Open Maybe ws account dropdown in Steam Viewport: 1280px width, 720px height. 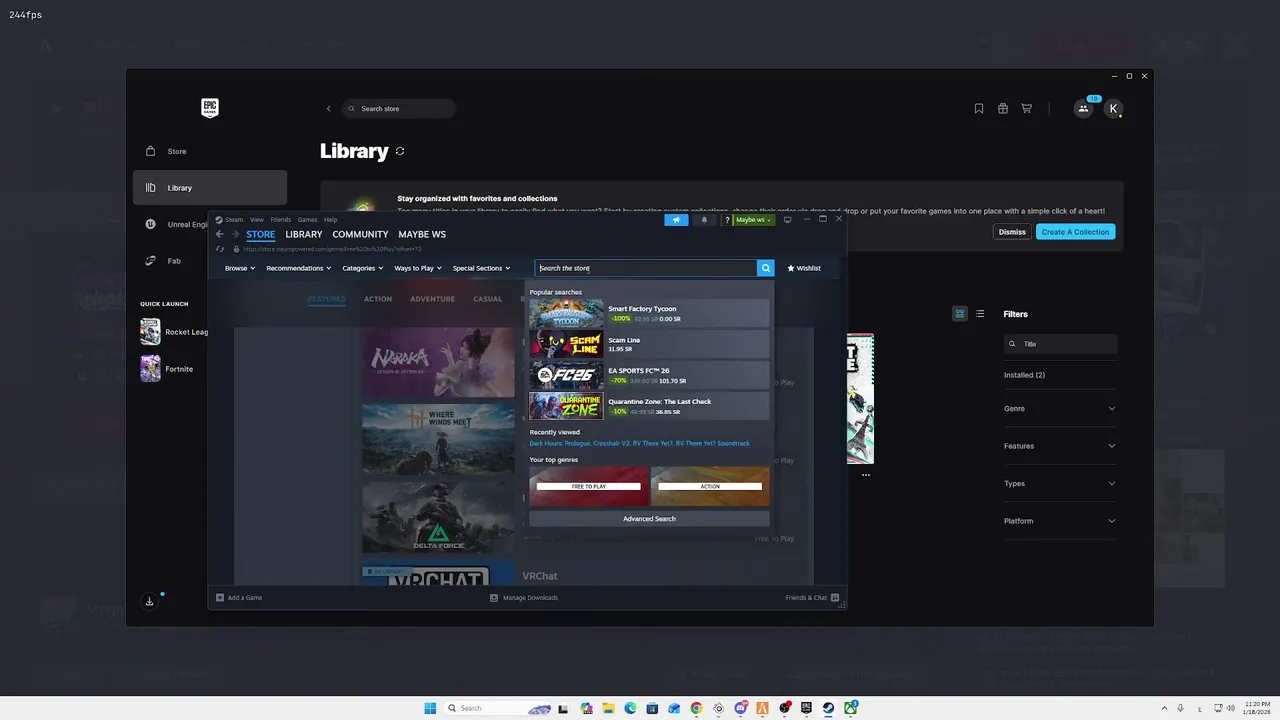(754, 219)
